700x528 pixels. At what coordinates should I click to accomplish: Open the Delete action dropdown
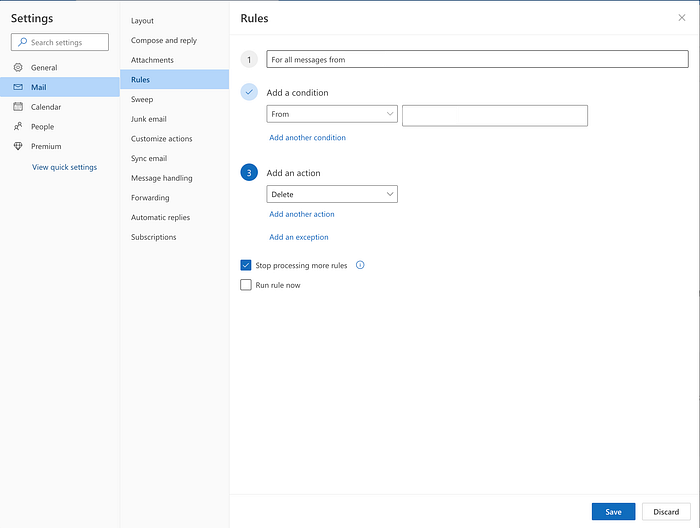(x=332, y=194)
